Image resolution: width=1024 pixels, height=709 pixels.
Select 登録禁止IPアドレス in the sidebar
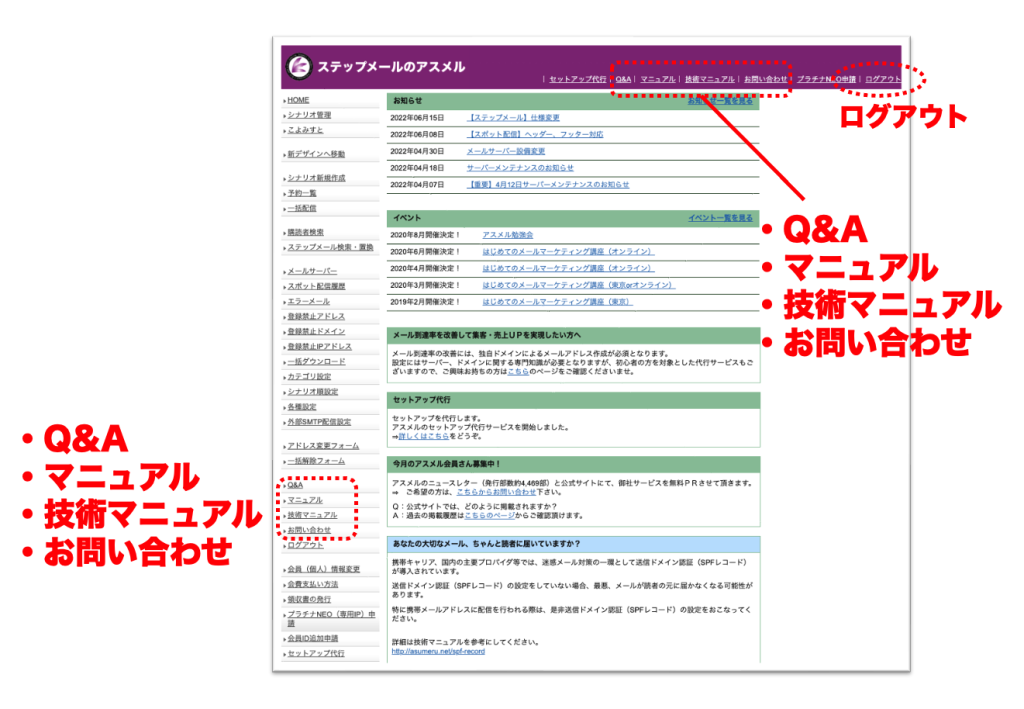(x=319, y=346)
